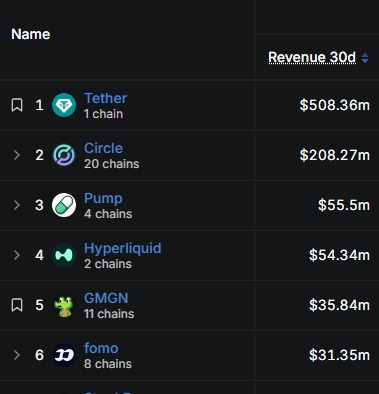Screen dimensions: 379x394
Task: Click the Revenue 30d column header
Action: 312,57
